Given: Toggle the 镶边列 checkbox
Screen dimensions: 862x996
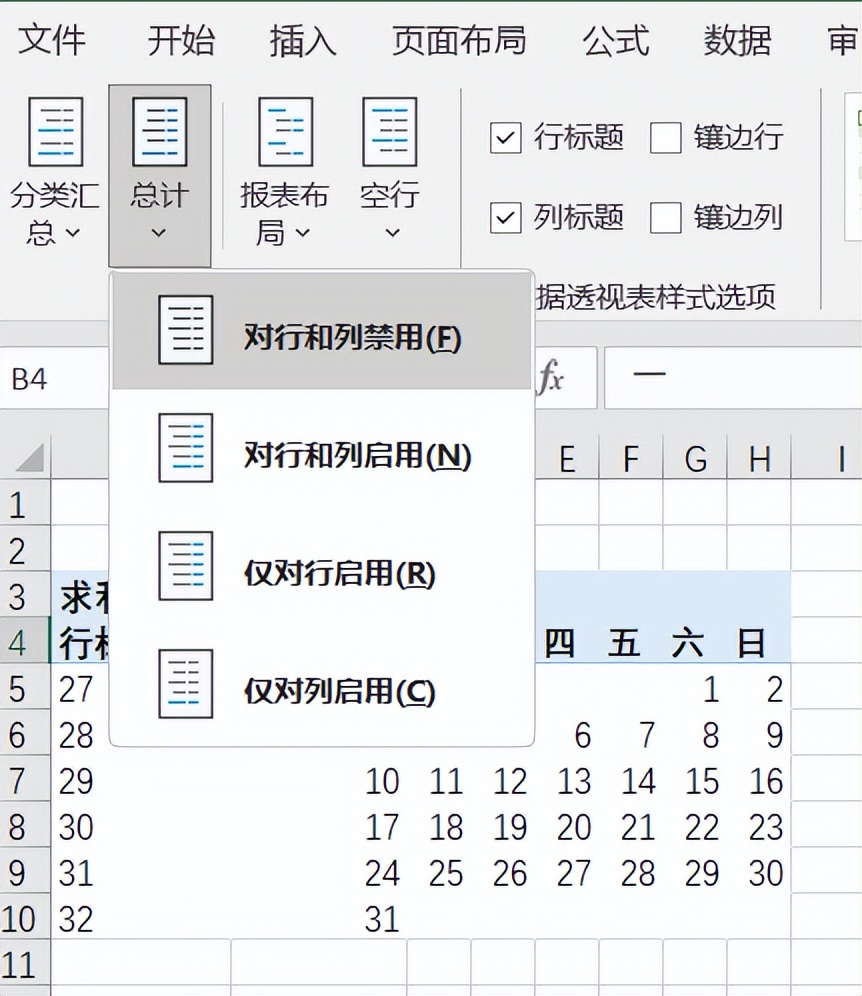Looking at the screenshot, I should 665,217.
